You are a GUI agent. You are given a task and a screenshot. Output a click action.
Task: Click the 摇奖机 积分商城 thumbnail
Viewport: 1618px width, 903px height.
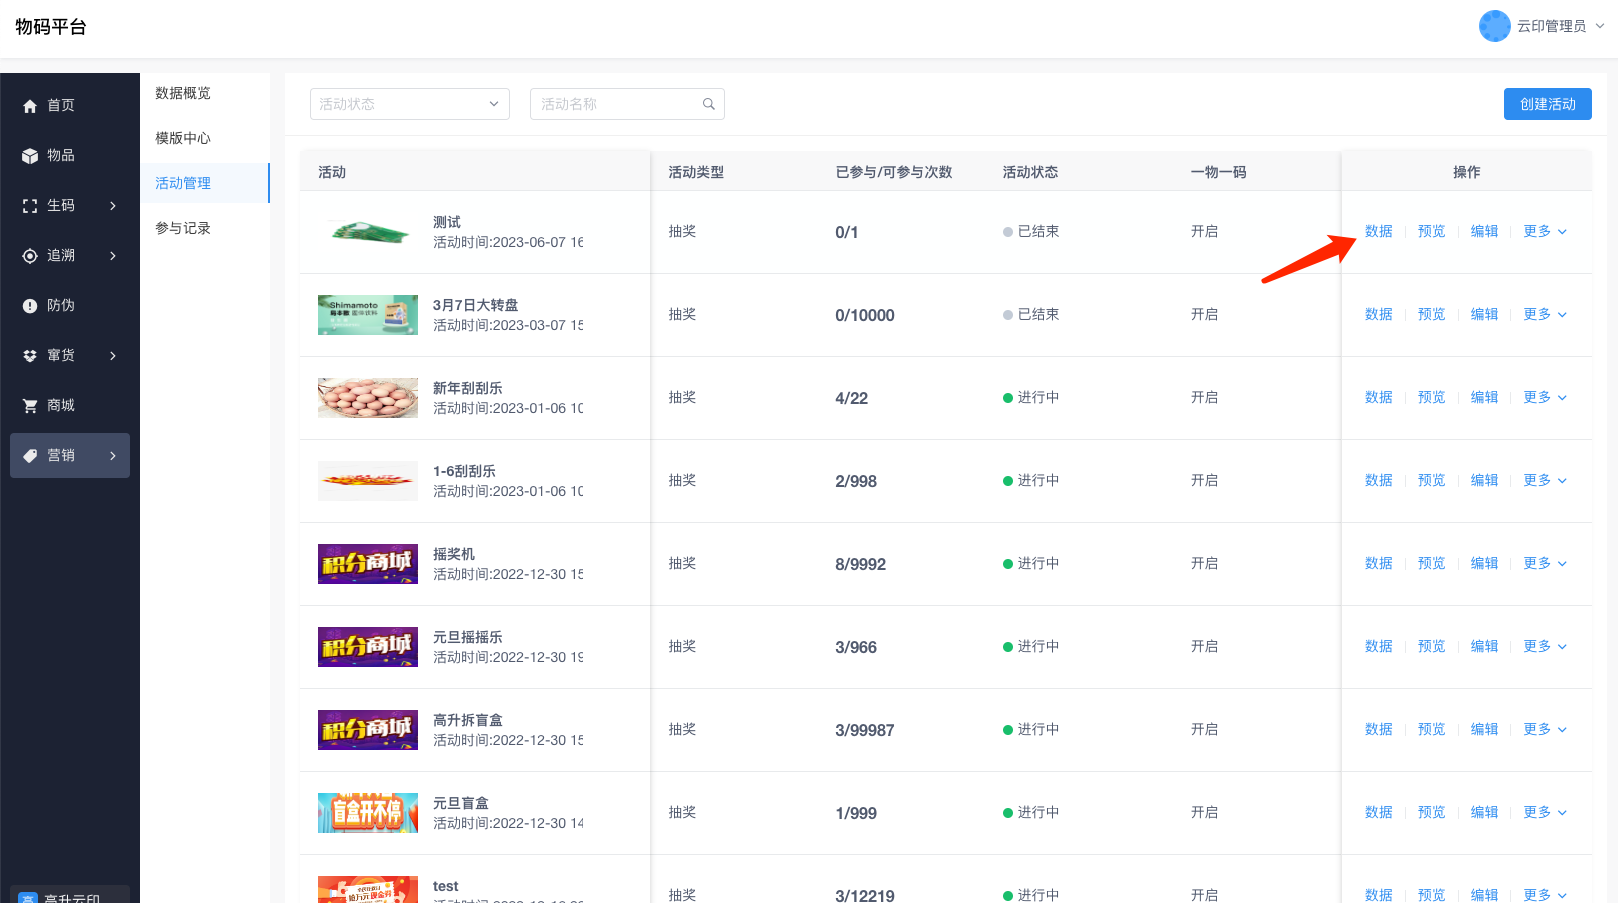(x=368, y=564)
